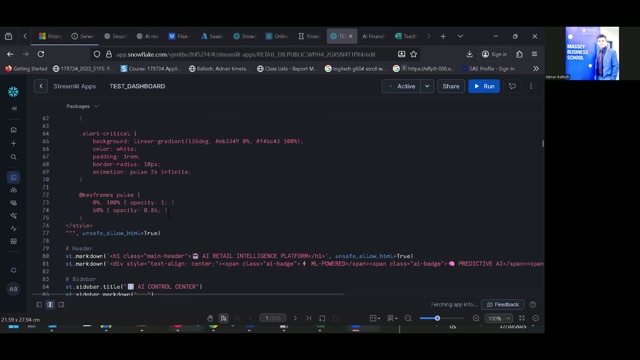Go back with the browser back arrow
Screen dimensions: 640x360
tap(10, 54)
